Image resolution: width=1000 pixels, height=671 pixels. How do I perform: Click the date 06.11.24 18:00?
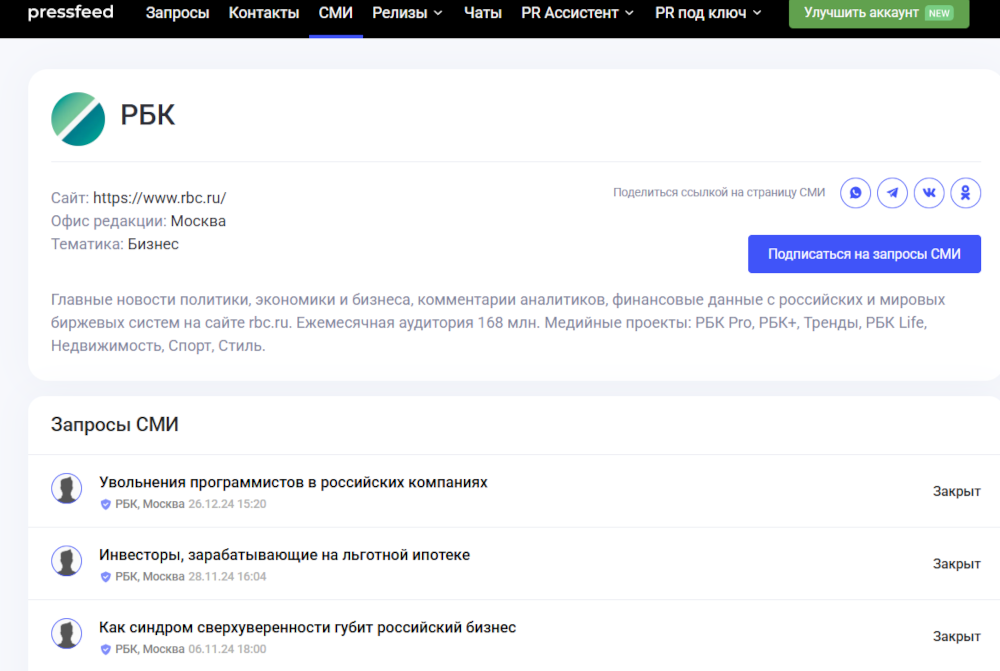tap(227, 649)
